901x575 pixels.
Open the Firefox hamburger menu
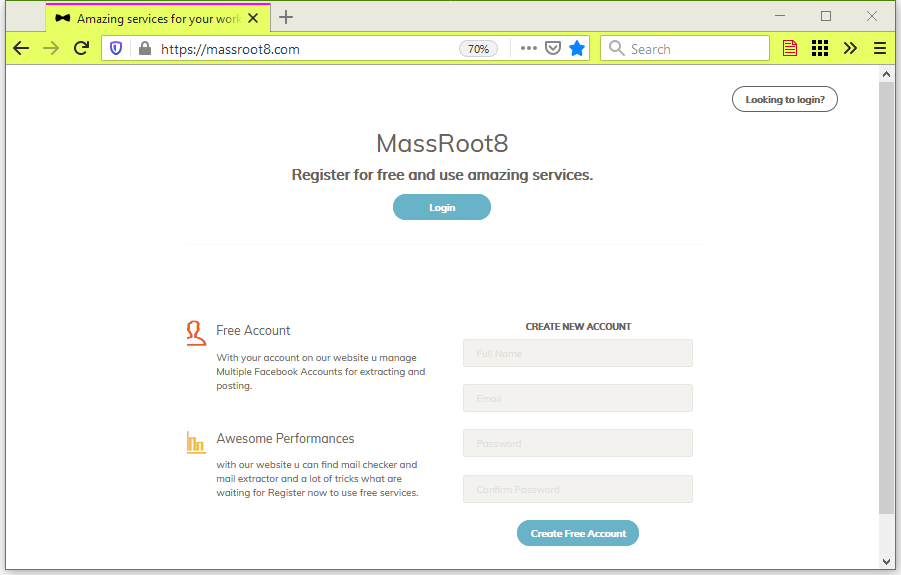(880, 48)
